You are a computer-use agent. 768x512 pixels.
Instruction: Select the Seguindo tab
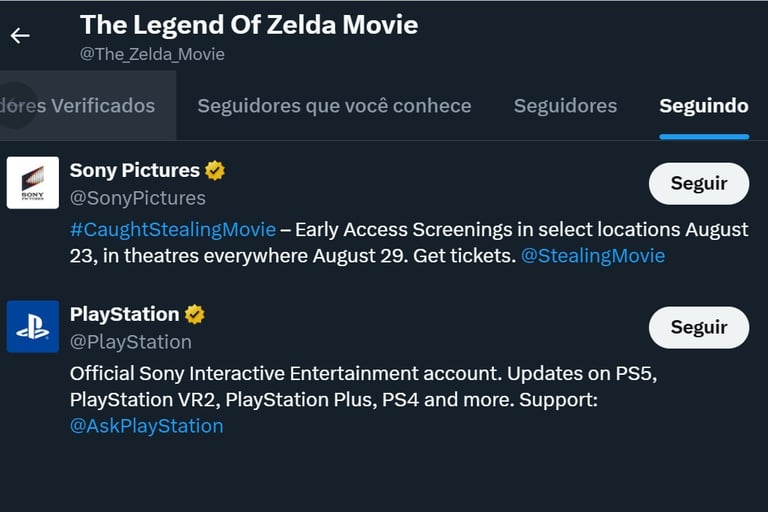[x=704, y=106]
